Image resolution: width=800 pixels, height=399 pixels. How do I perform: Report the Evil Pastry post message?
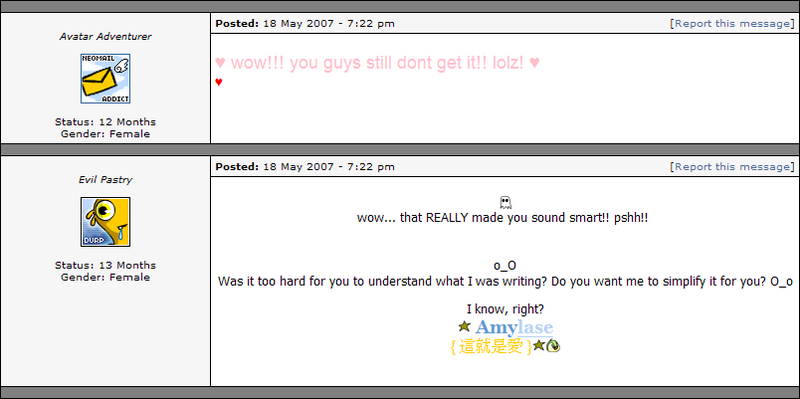(x=732, y=167)
